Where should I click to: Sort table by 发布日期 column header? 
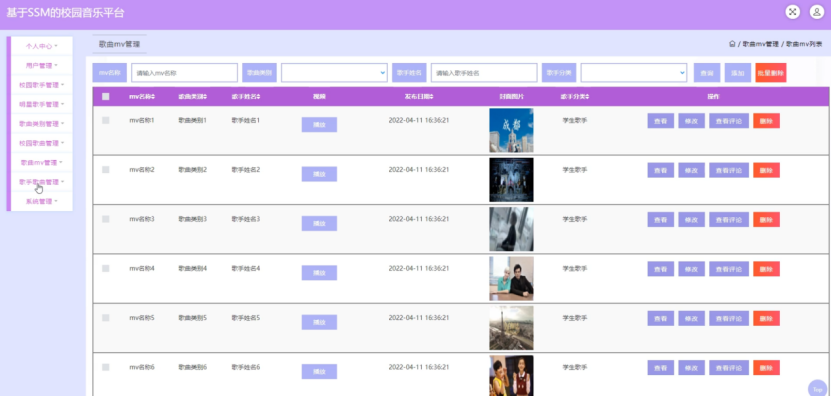coord(419,96)
